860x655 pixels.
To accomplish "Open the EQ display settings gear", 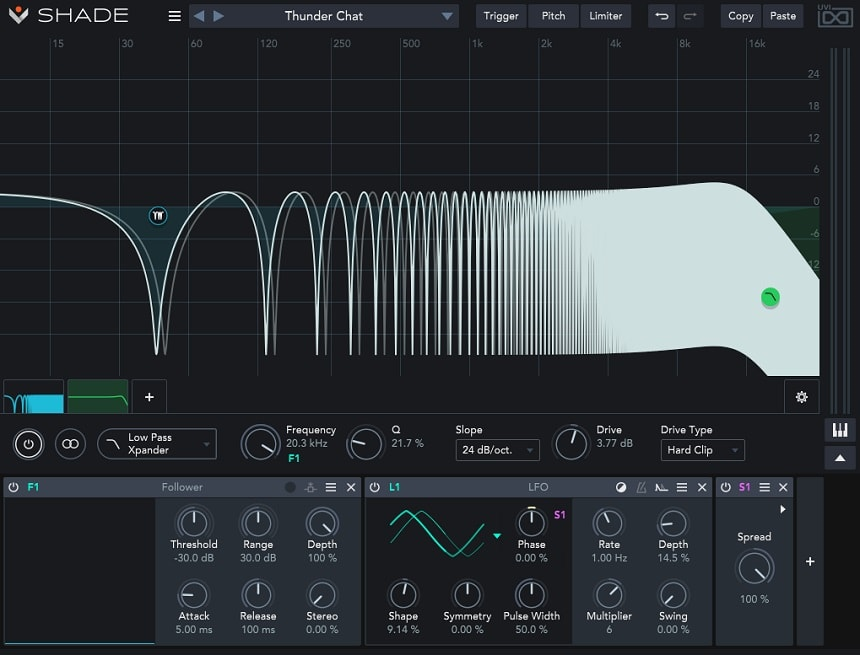I will click(x=801, y=396).
